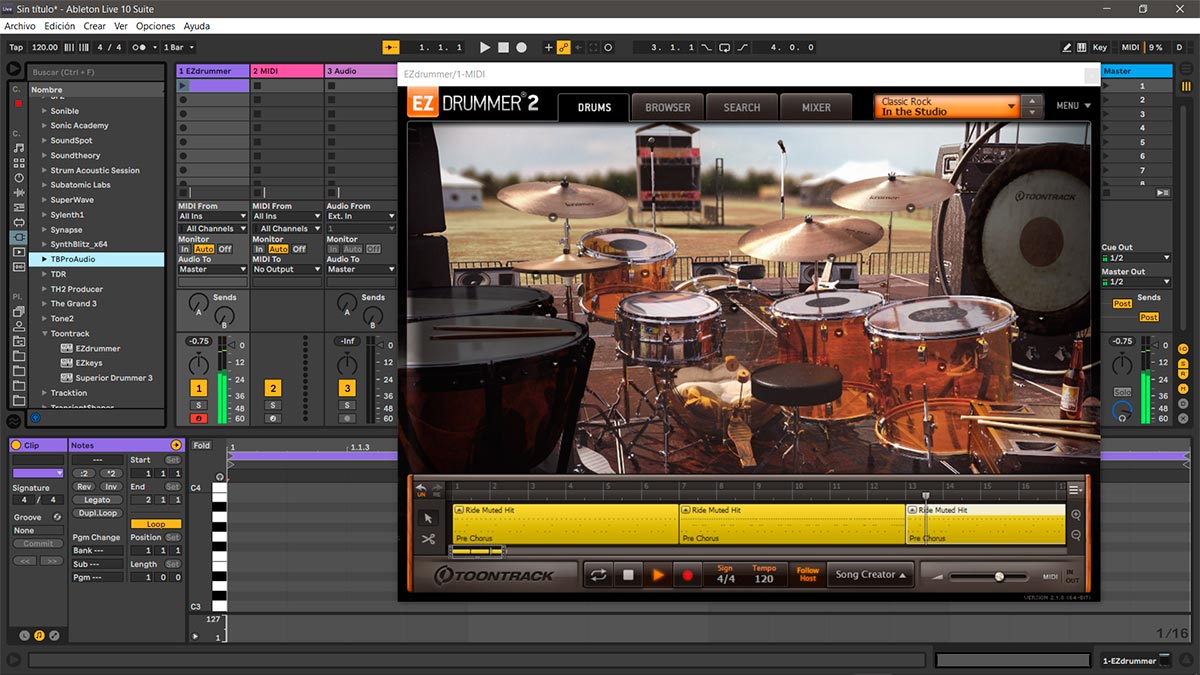Screen dimensions: 1200x675
Task: Arm track 1 EZdrummer for recording
Action: pyautogui.click(x=198, y=418)
